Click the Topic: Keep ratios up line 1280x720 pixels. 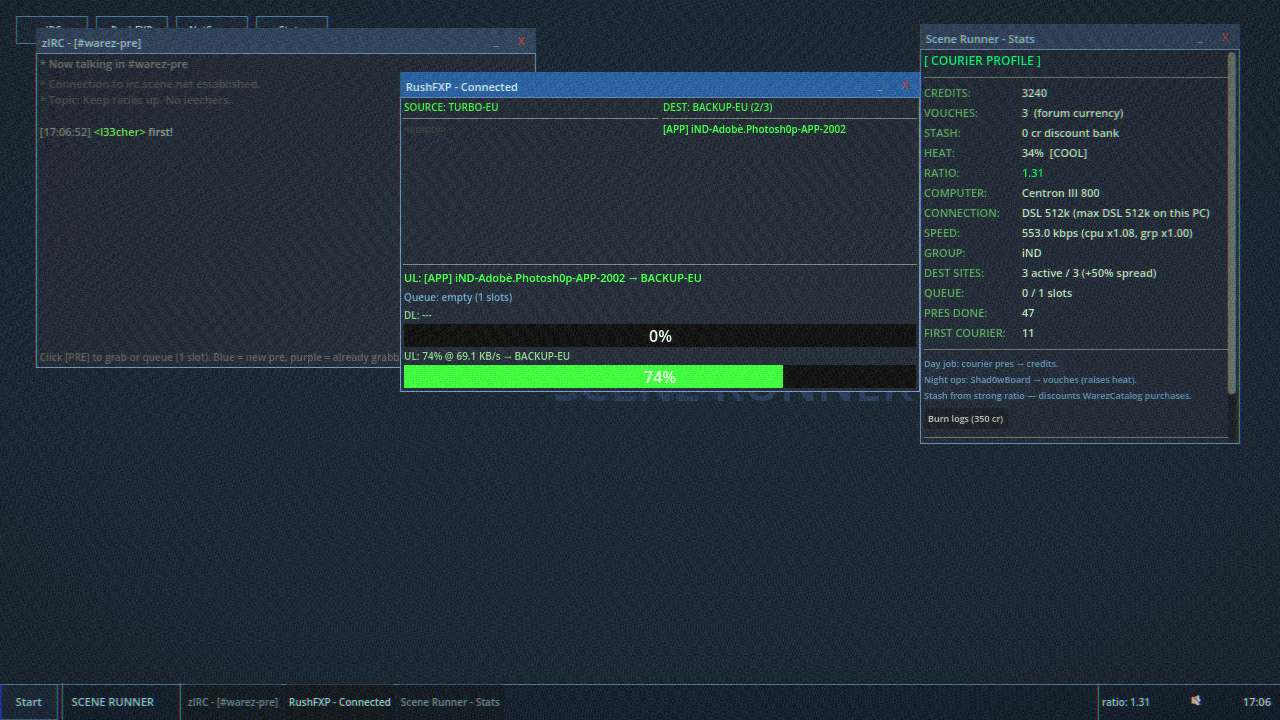[x=135, y=100]
